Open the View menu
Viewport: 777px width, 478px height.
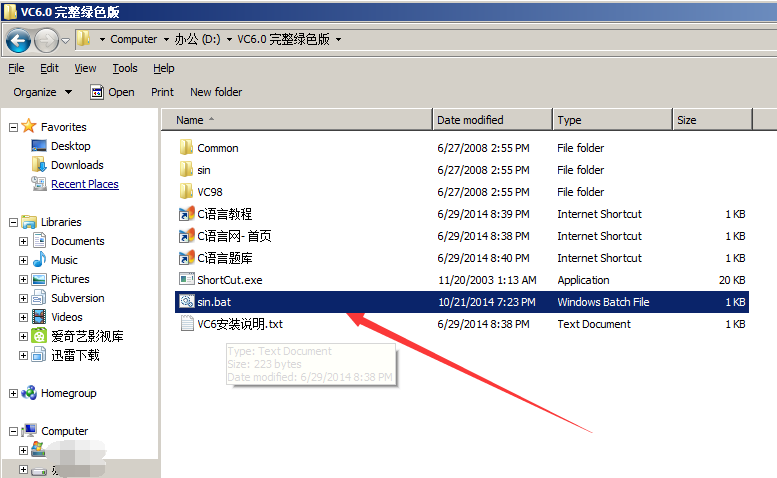(x=85, y=68)
